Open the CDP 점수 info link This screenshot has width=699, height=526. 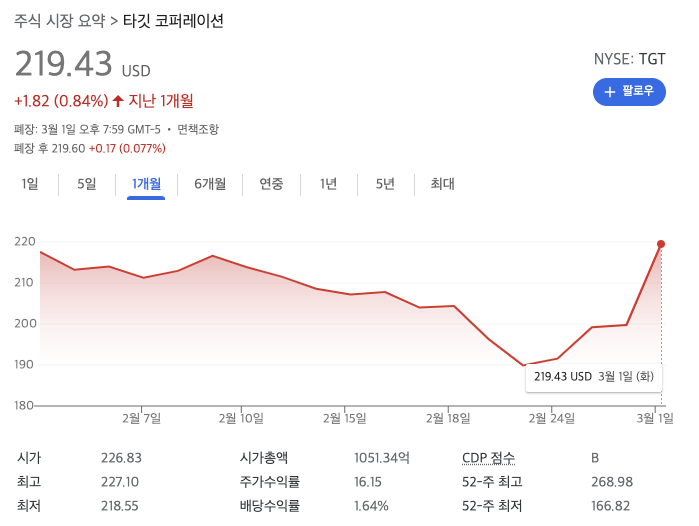489,458
